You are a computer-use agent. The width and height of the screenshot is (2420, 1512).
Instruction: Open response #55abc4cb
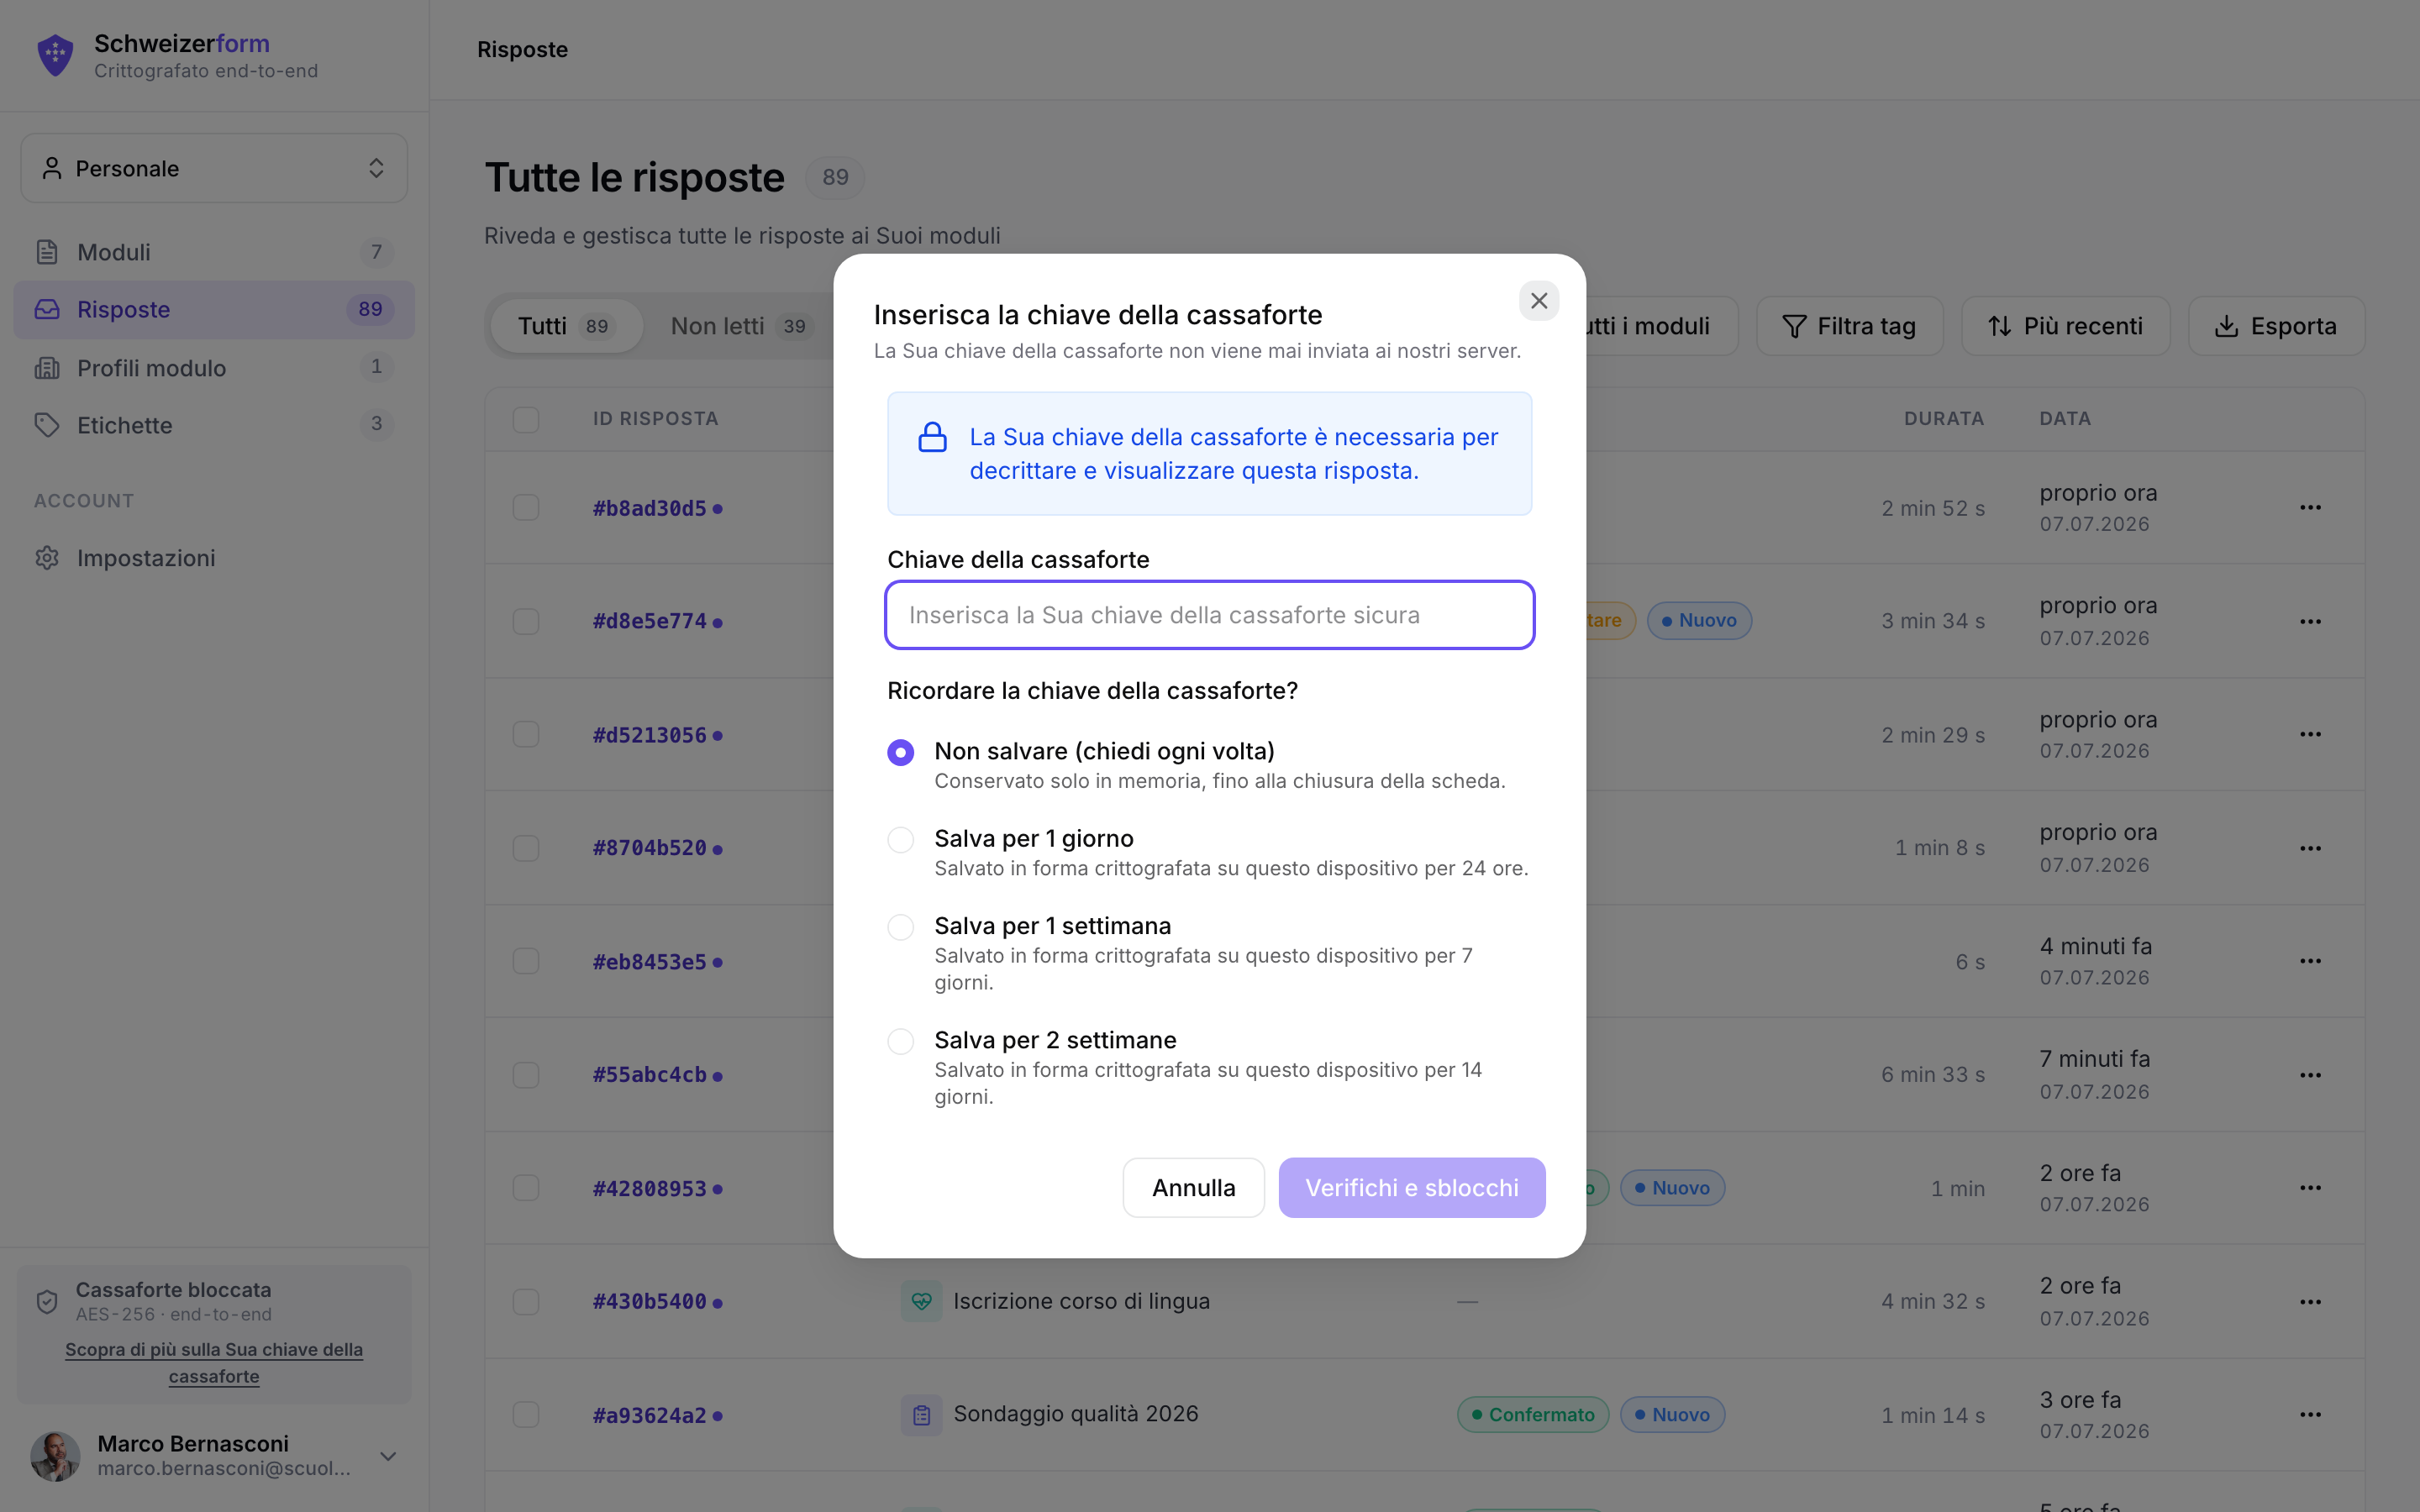click(650, 1075)
